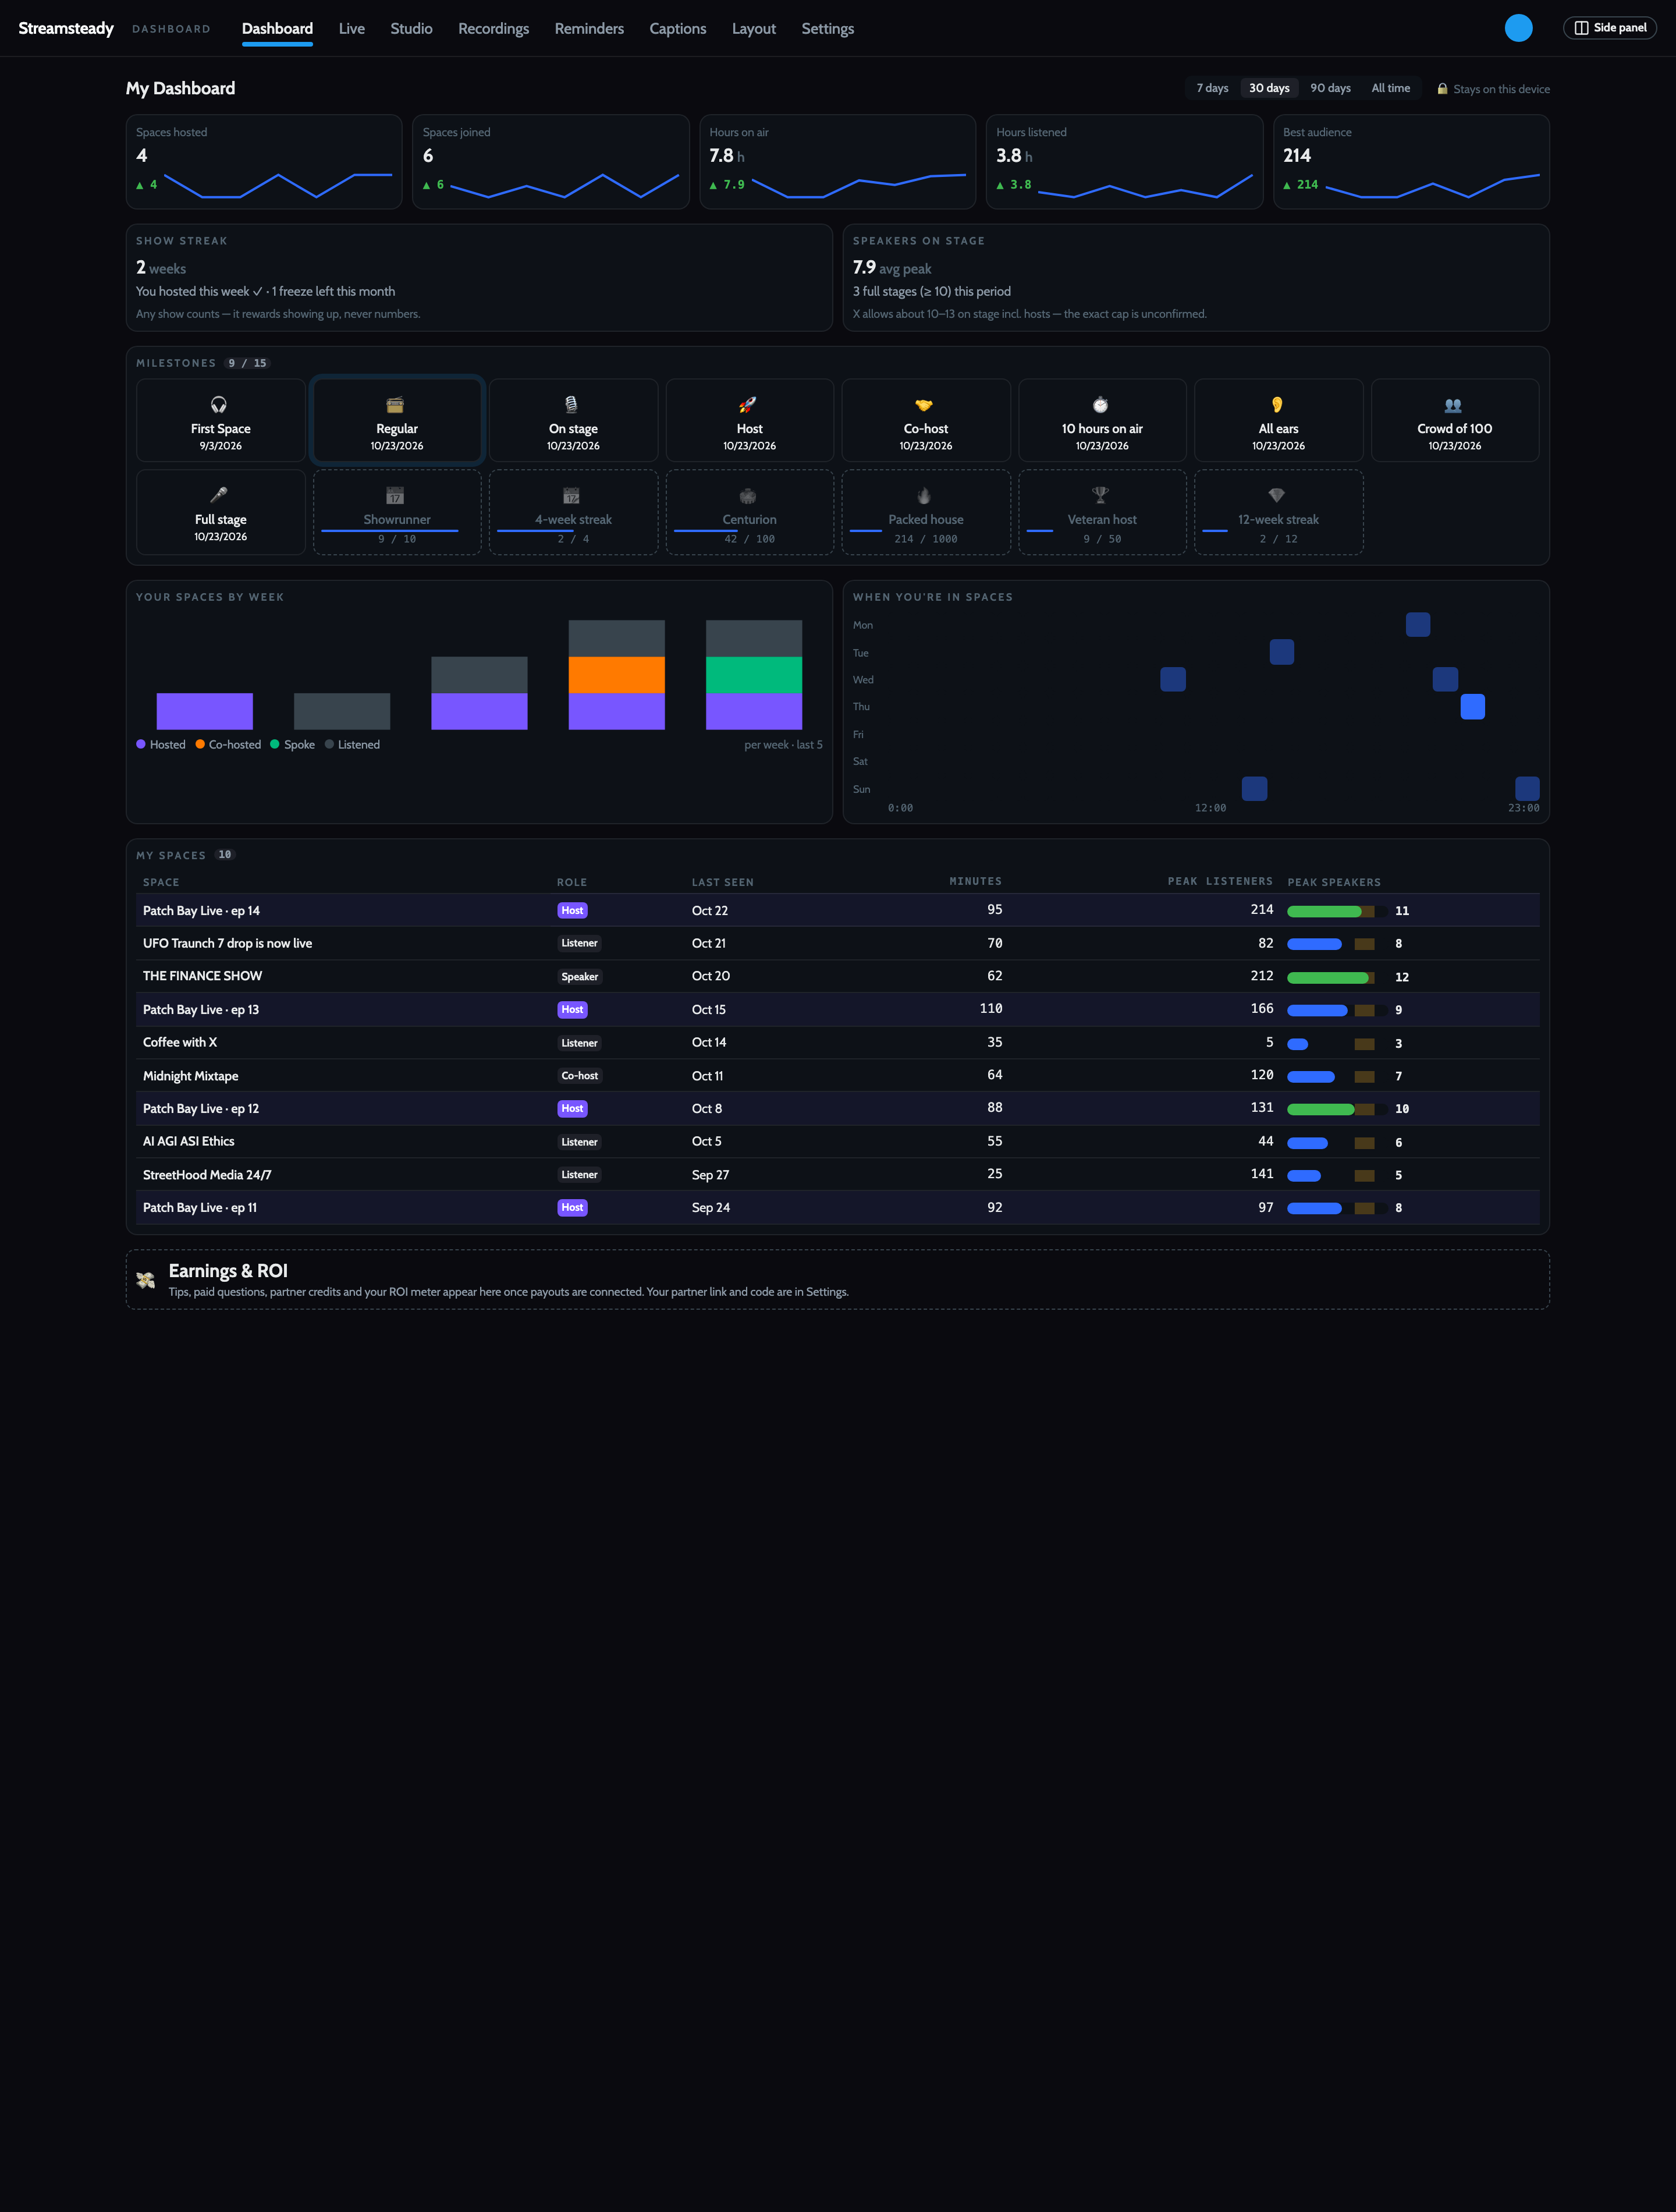
Task: Click the 12-week streak diamond icon
Action: pyautogui.click(x=1277, y=495)
